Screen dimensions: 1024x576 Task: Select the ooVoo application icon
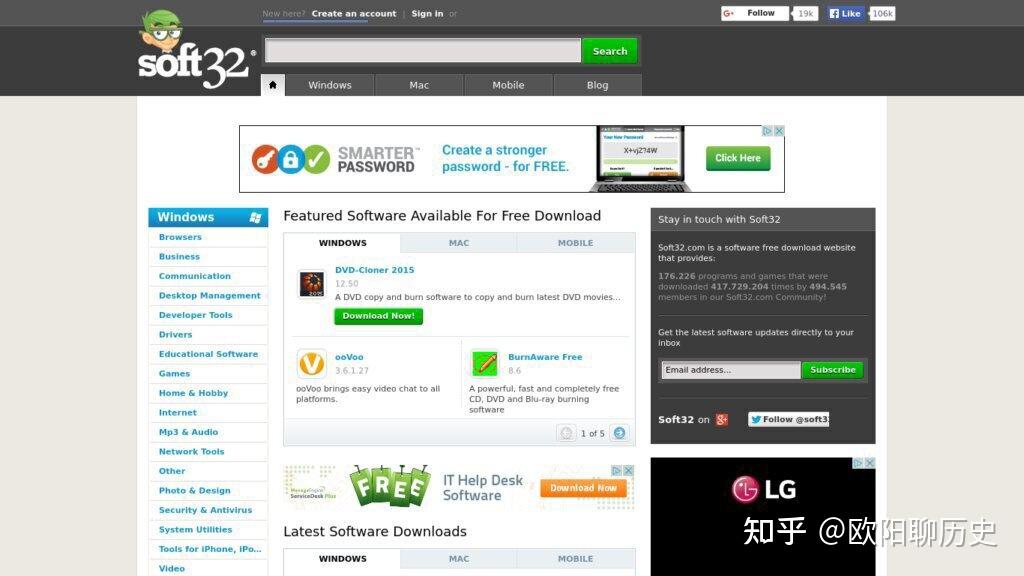point(311,364)
